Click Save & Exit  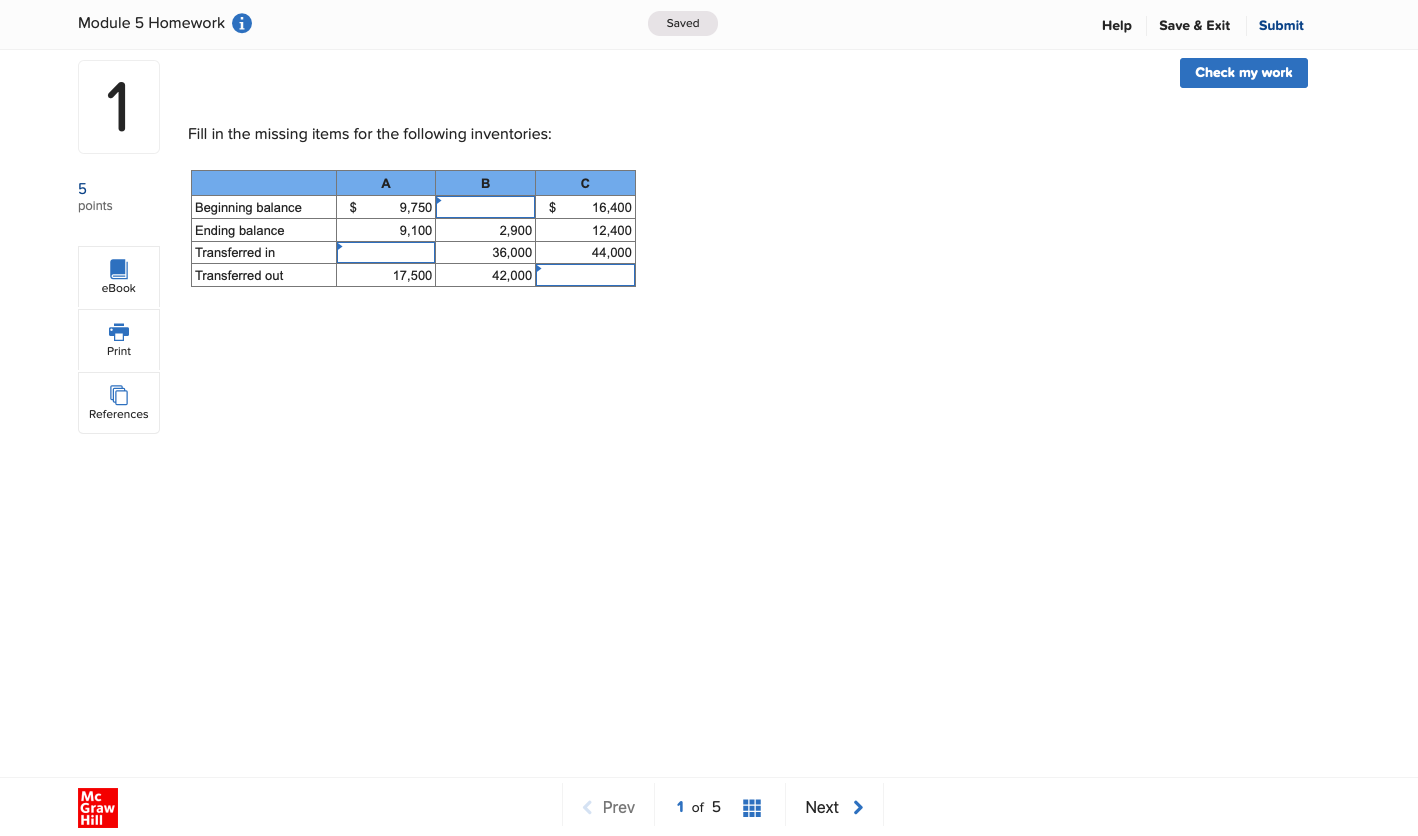pyautogui.click(x=1194, y=25)
